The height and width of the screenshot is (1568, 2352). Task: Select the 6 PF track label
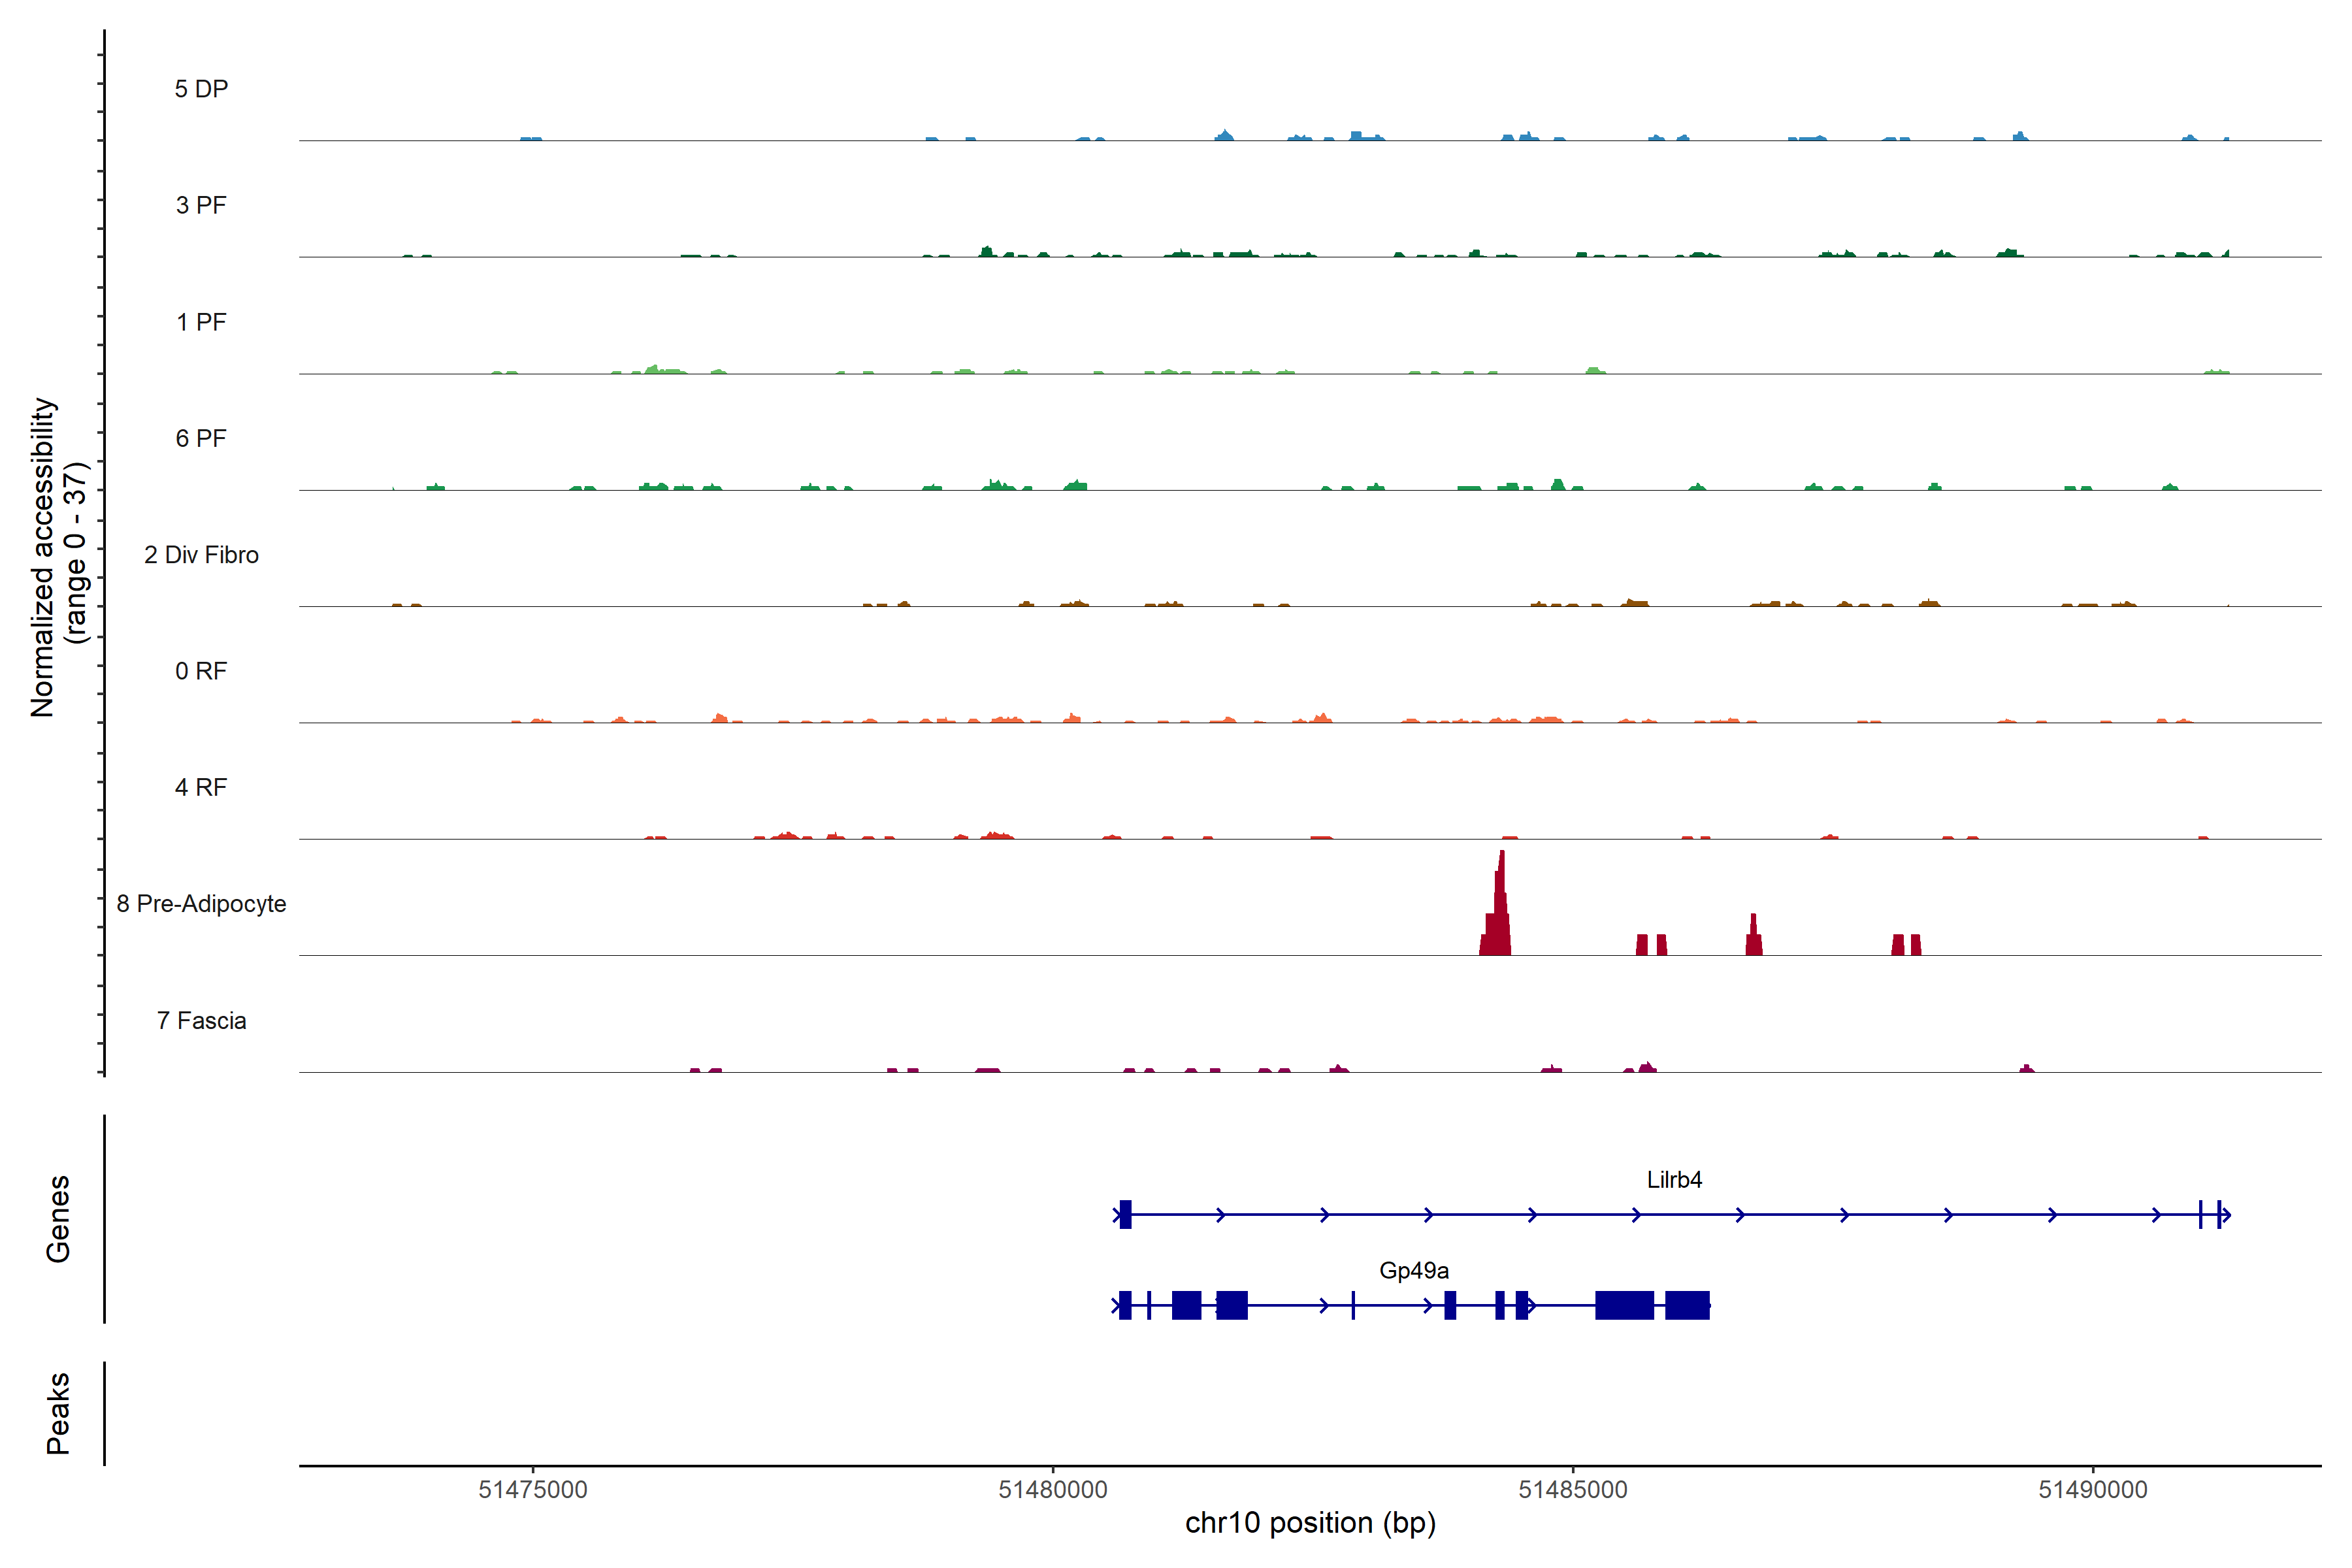(x=201, y=439)
